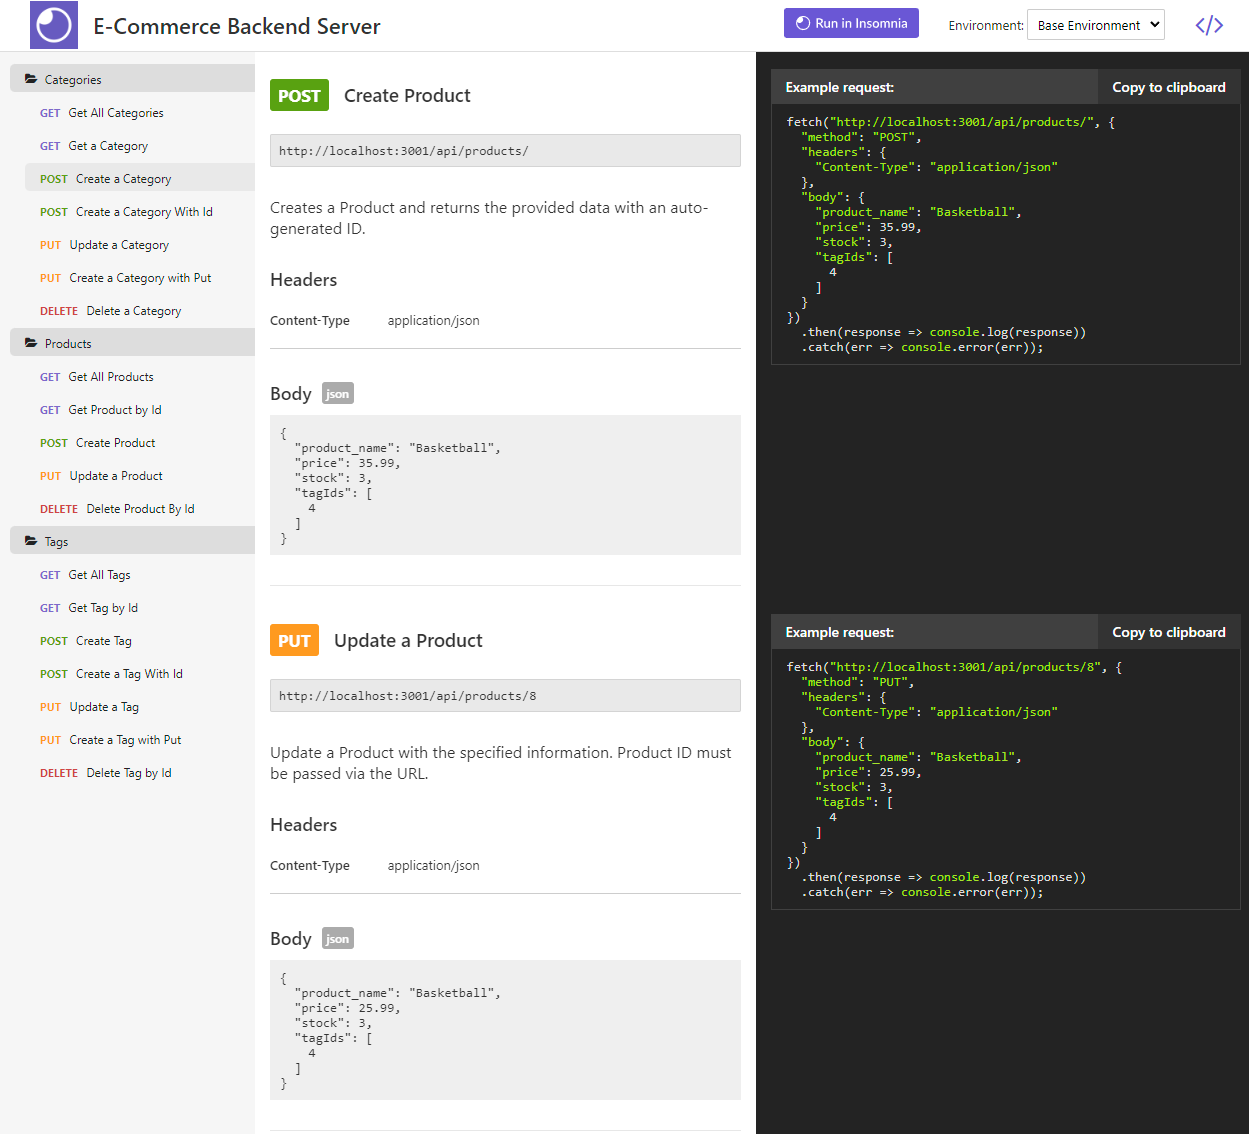Viewport: 1249px width, 1134px height.
Task: Go to PUT Update a Product in sidebar
Action: 140,476
